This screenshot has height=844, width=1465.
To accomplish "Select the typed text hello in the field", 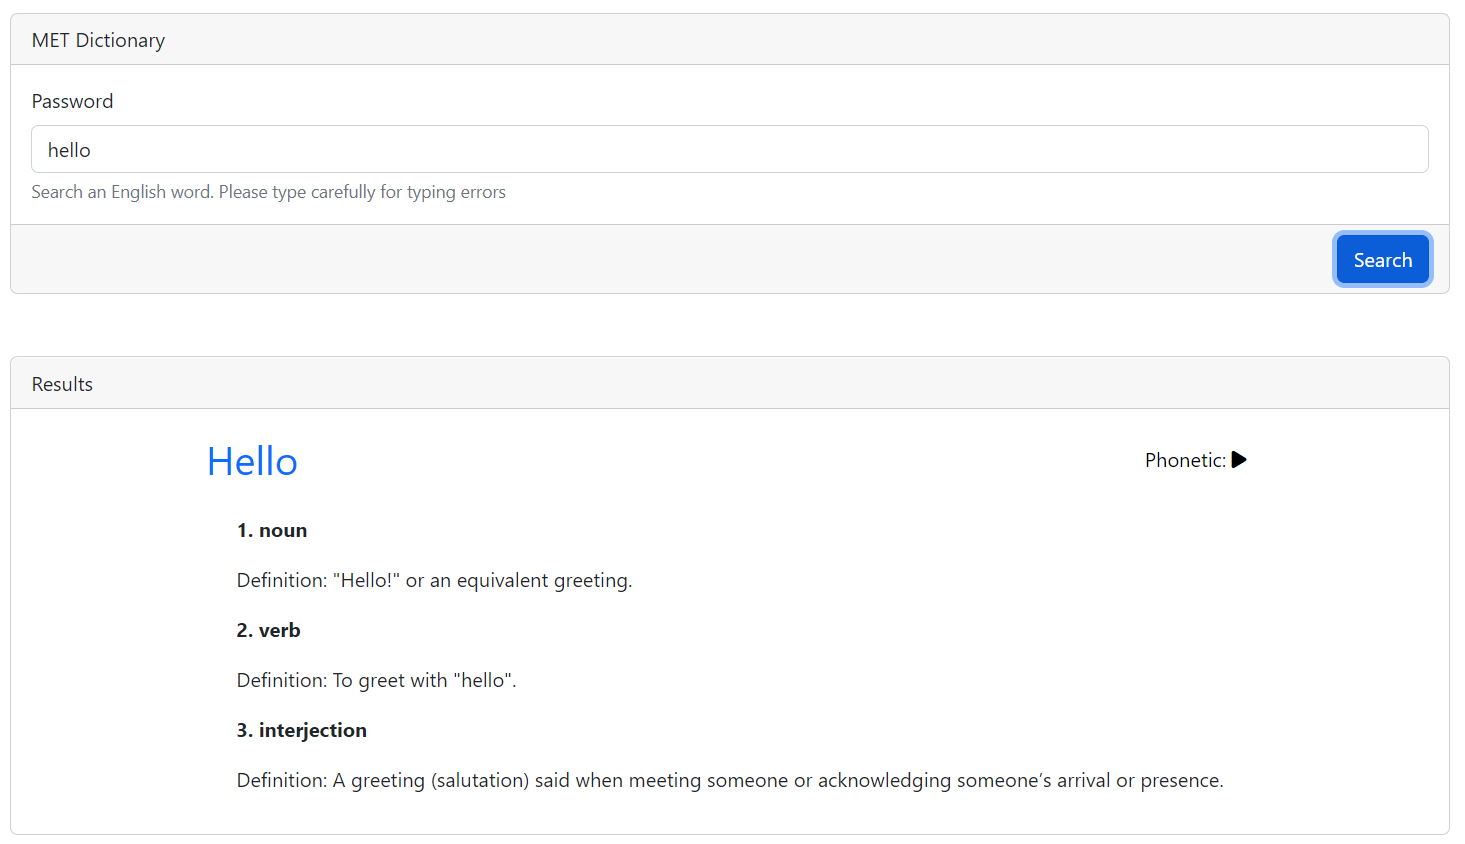I will (x=69, y=149).
